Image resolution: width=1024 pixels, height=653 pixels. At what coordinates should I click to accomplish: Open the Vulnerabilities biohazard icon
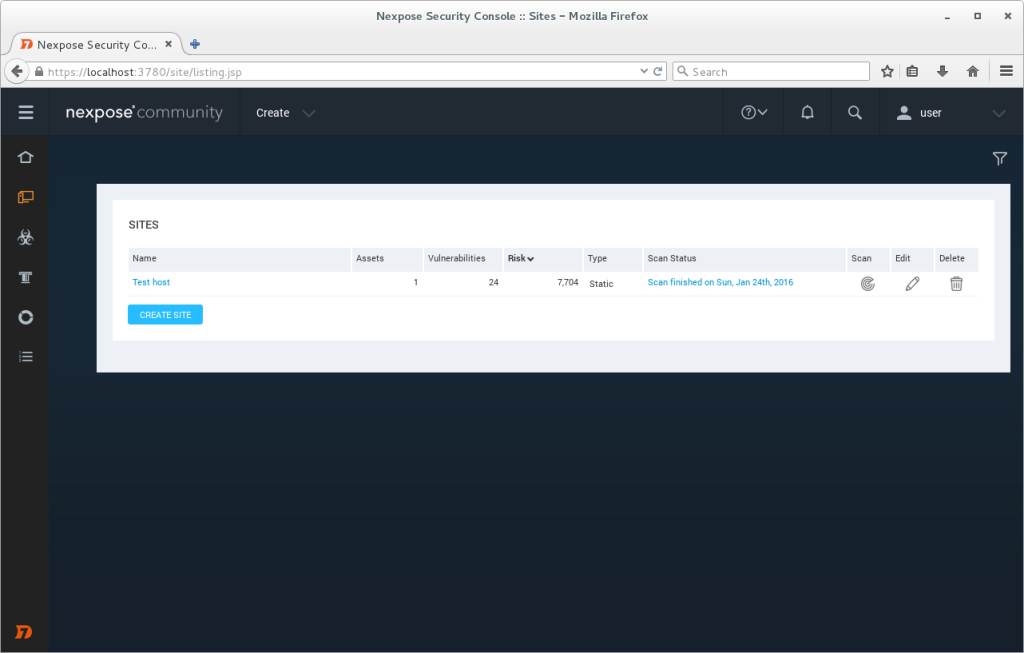click(x=25, y=237)
